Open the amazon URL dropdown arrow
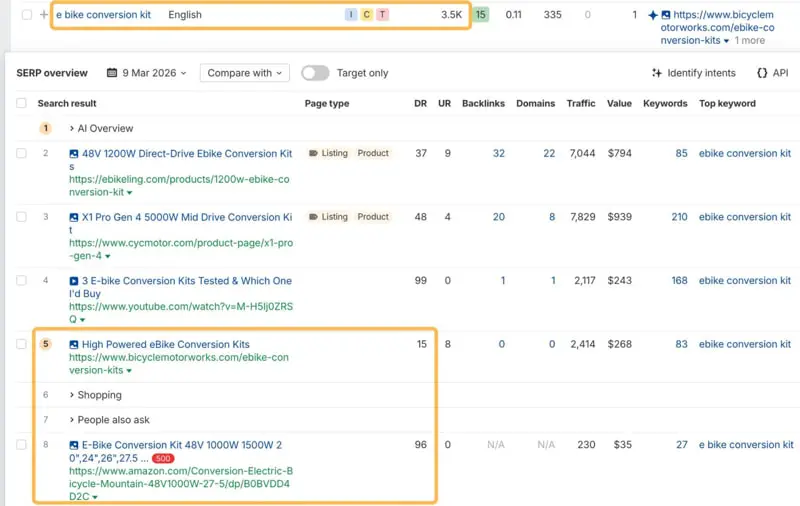 [x=95, y=497]
